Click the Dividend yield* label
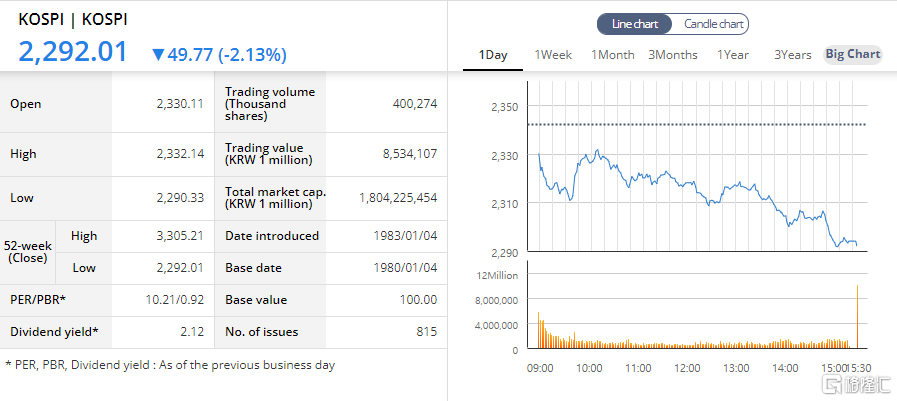Screen dimensions: 897x401 (x=54, y=332)
